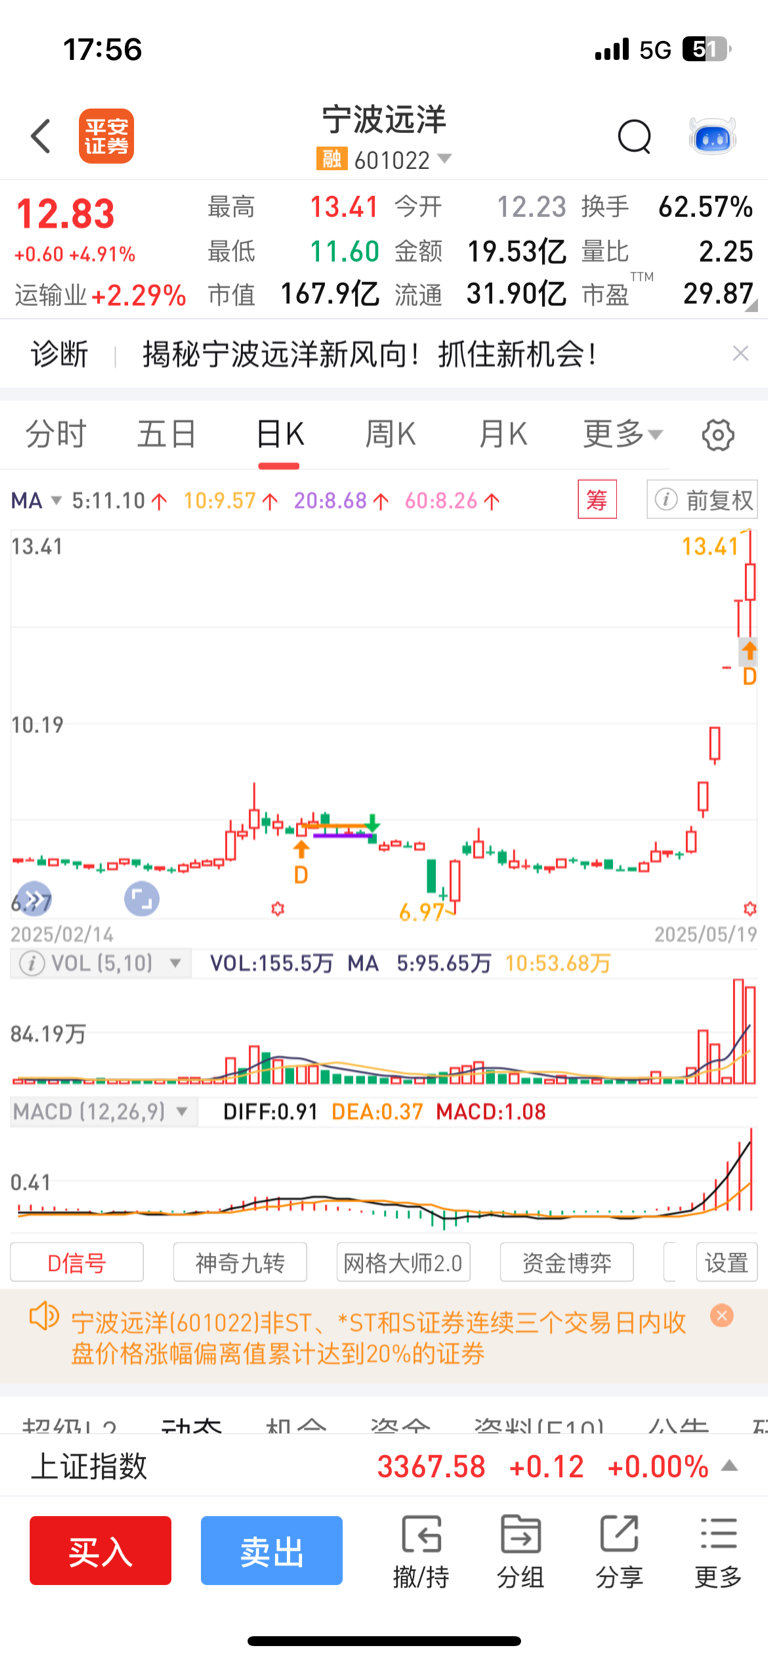
Task: Tap the red event marker below mid-chart candles
Action: (x=278, y=908)
